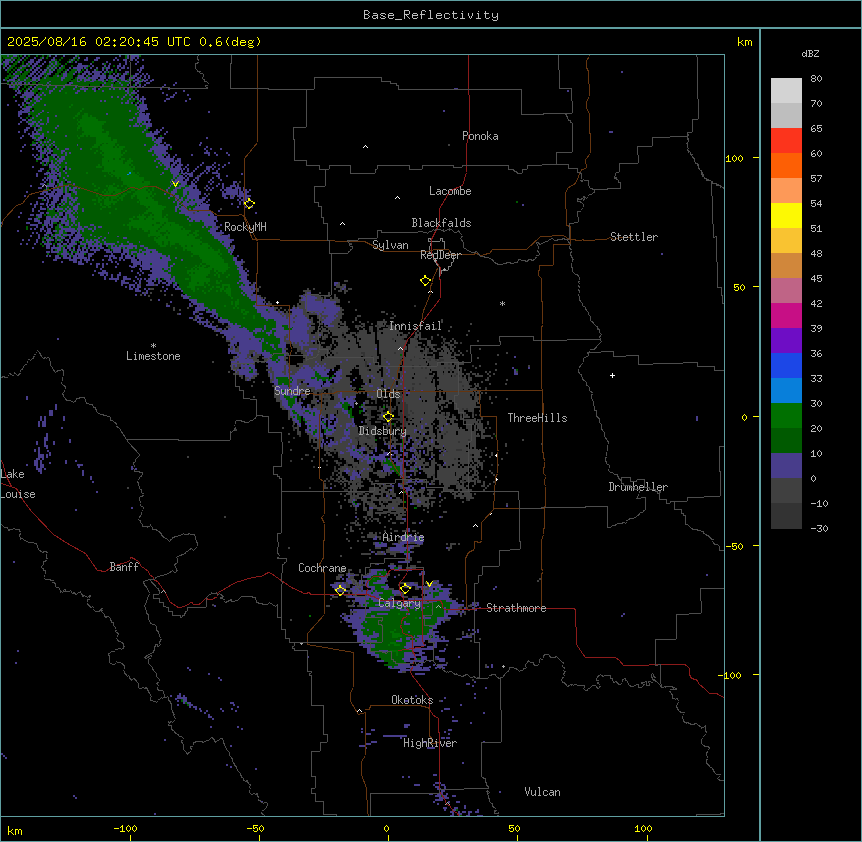Click the 50 tick on the right vertical axis
Screen dimensions: 862x842
[x=739, y=287]
